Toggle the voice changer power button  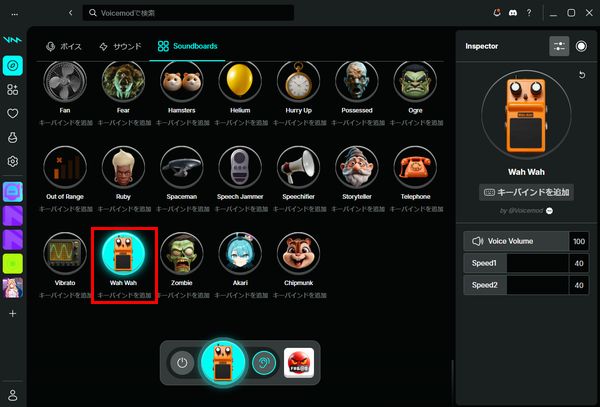(182, 363)
